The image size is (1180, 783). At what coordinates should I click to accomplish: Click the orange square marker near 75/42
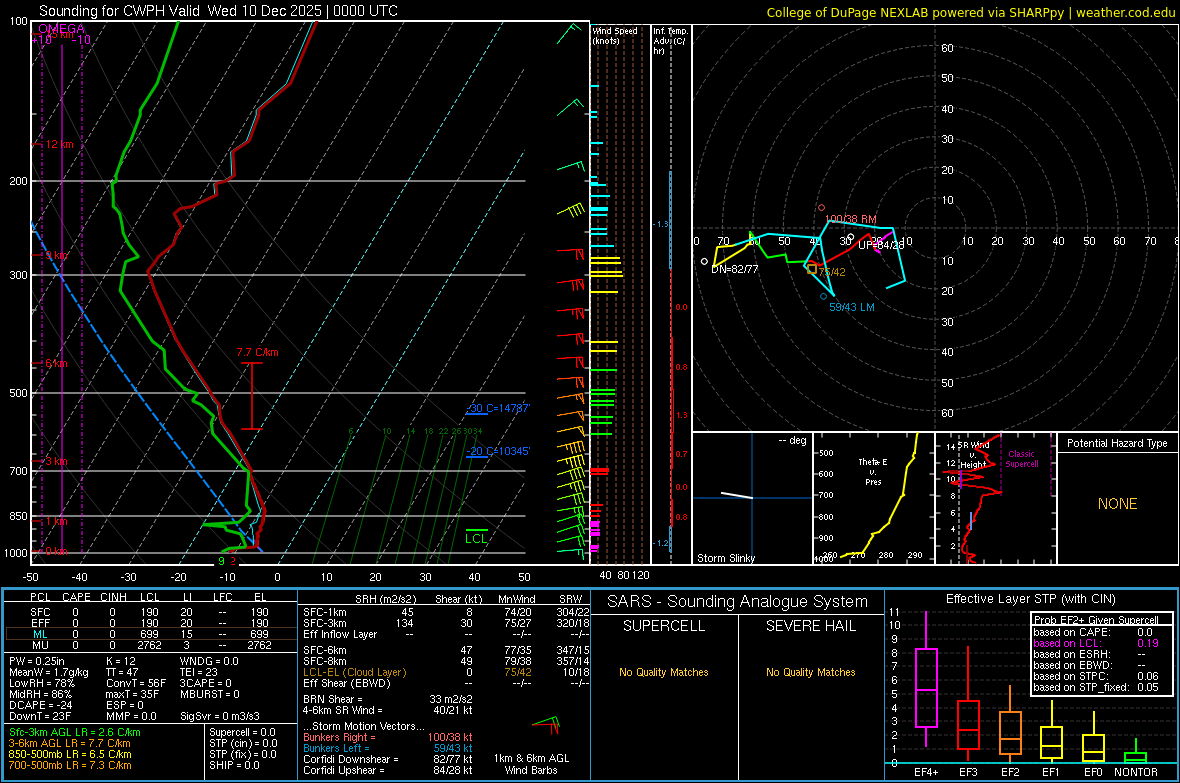(x=811, y=268)
